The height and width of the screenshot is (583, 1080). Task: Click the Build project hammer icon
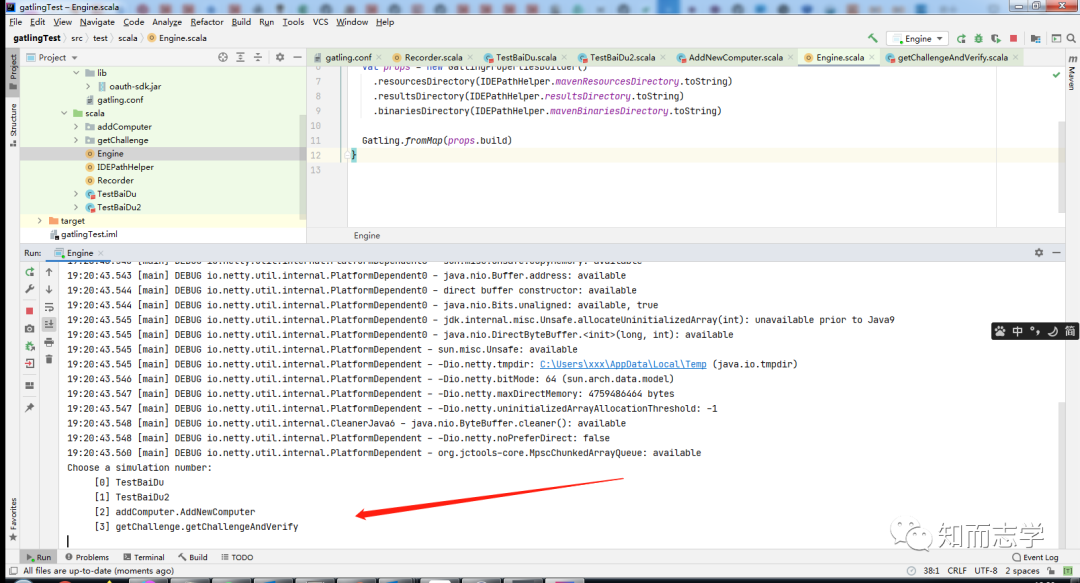[873, 39]
